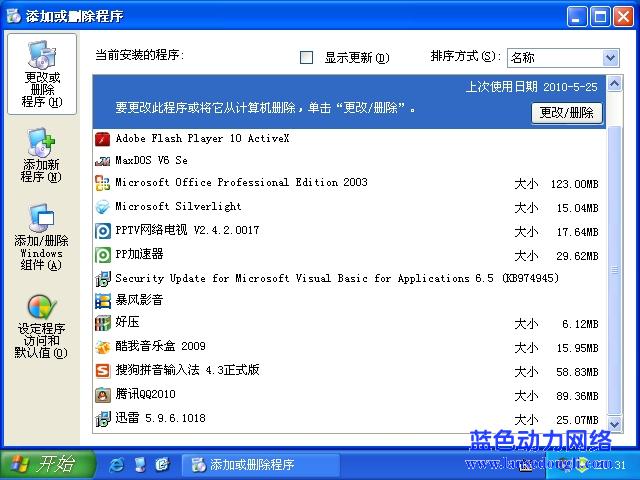Open the 开始 Start menu

coord(43,465)
